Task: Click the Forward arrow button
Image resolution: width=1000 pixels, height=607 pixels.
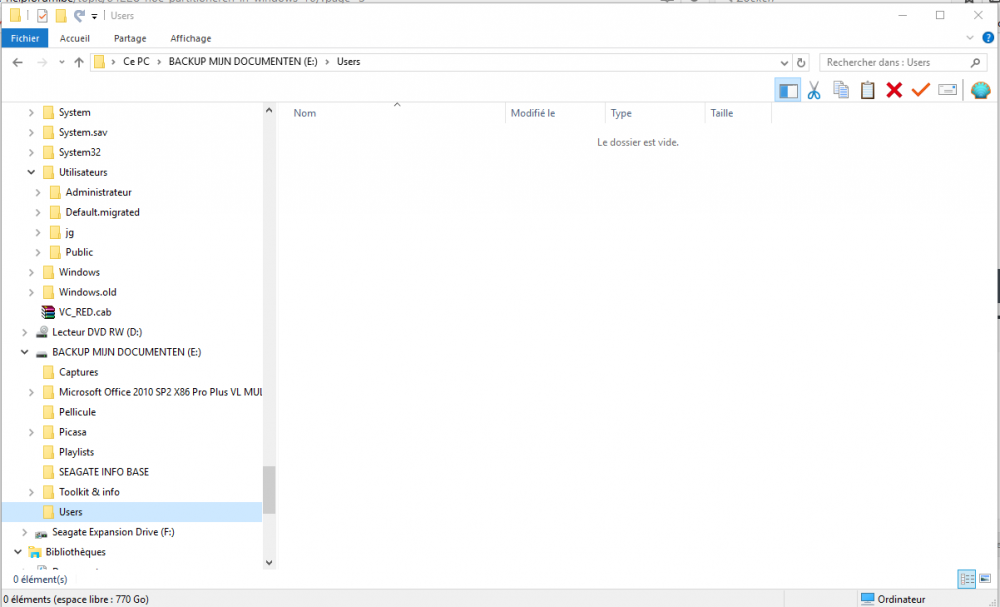Action: 42,62
